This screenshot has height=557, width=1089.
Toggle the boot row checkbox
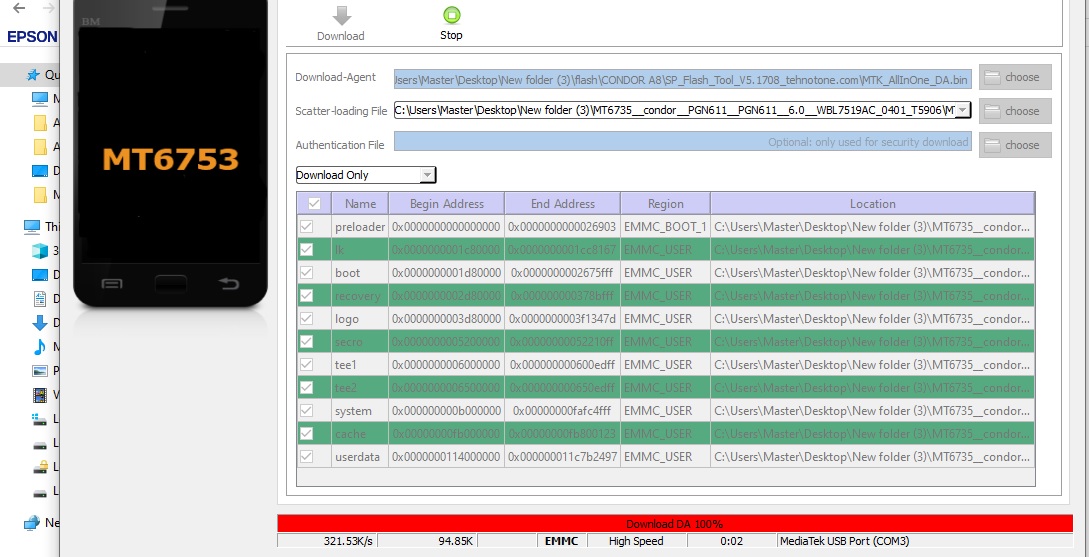click(x=306, y=272)
